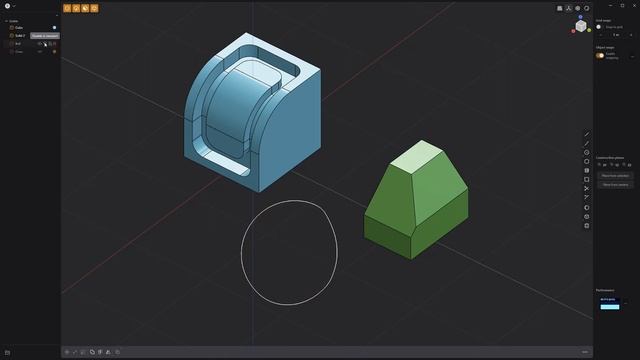The width and height of the screenshot is (640, 360).
Task: Choose the XZ construction plane
Action: click(627, 165)
